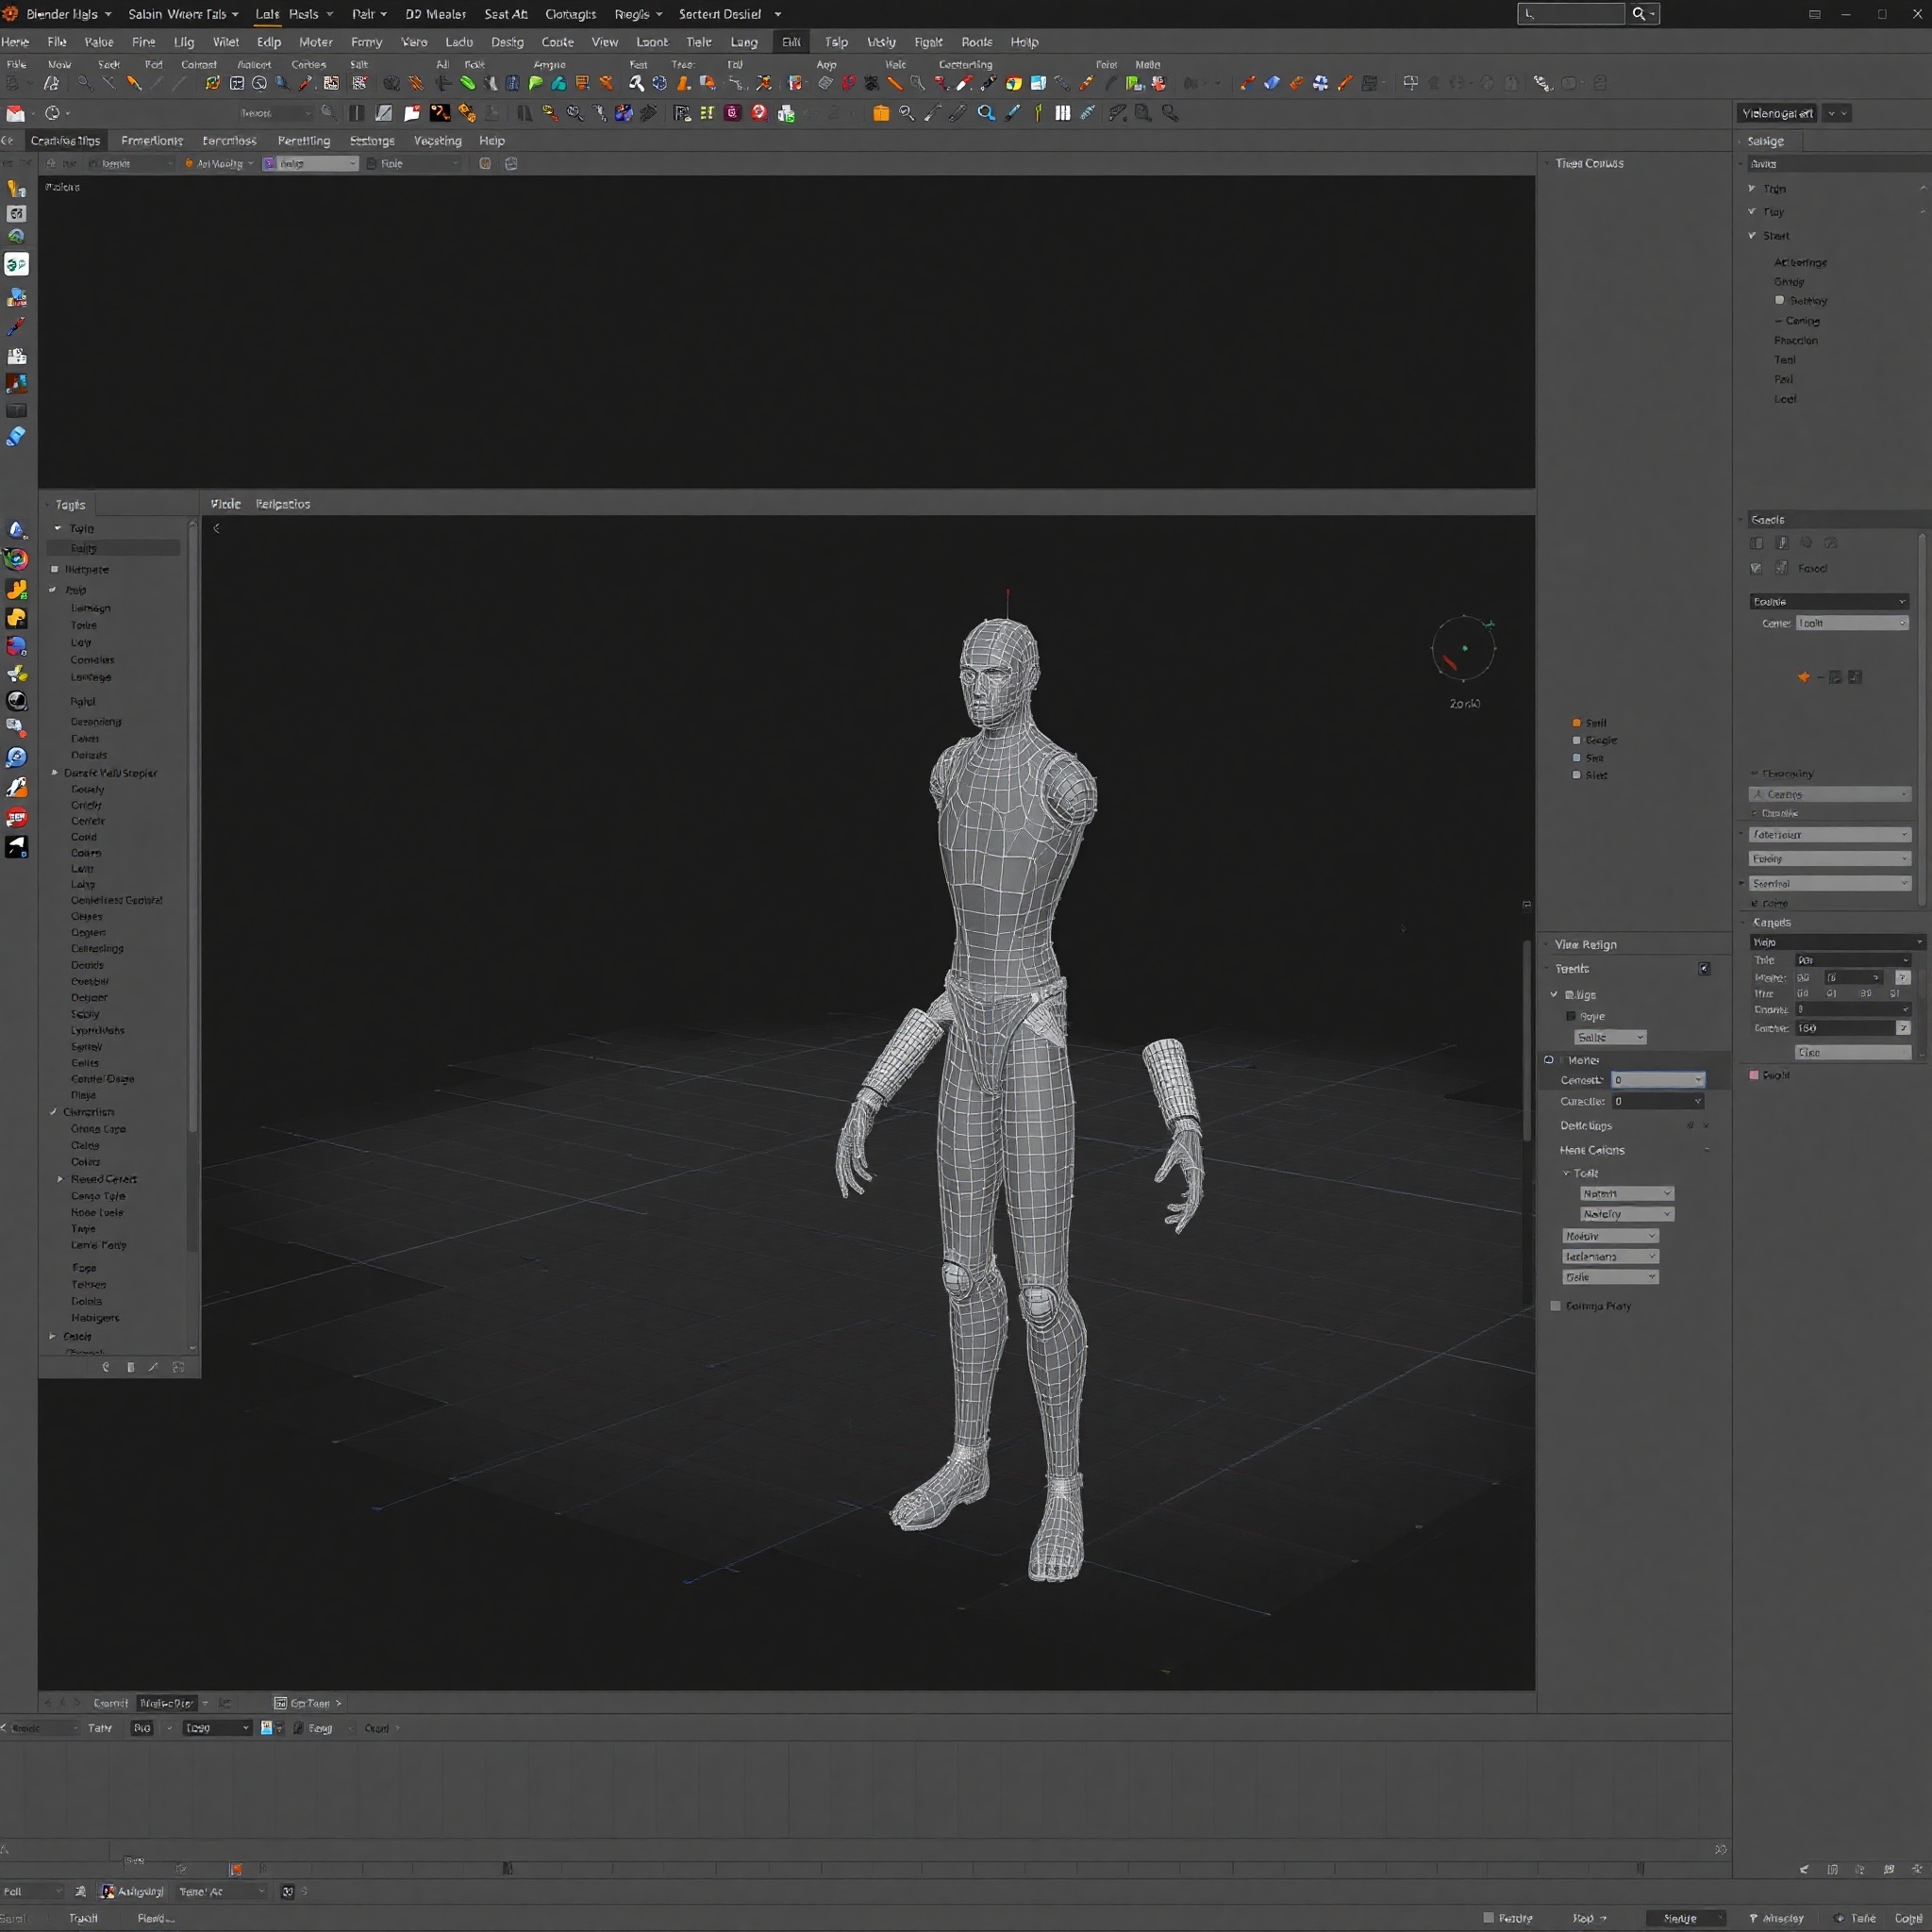
Task: Select the pencil annotate icon in the left sidebar
Action: point(17,326)
